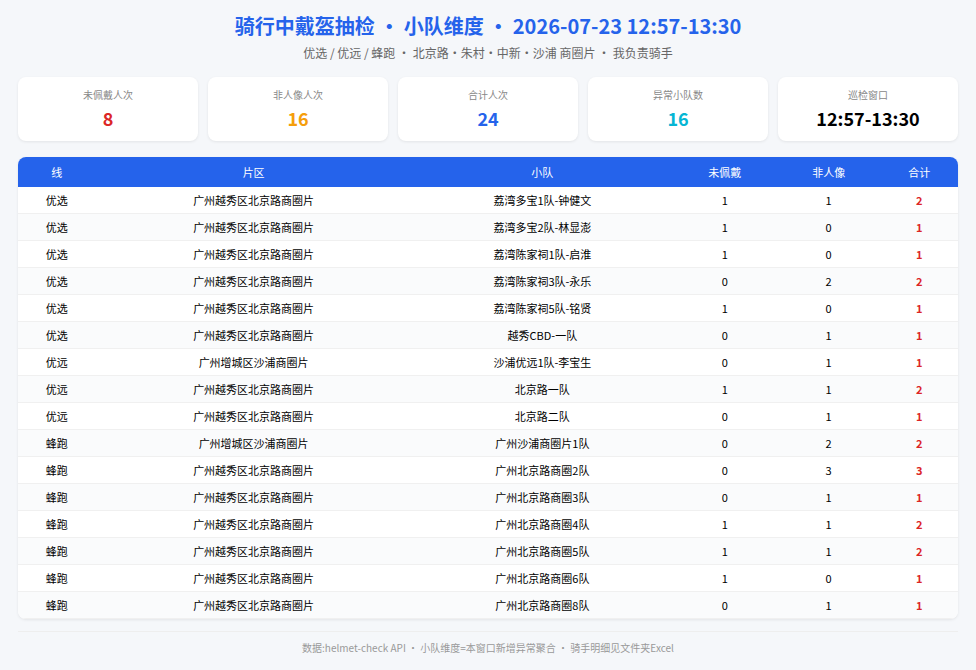Viewport: 976px width, 670px height.
Task: Select team 广州北京路商圈8队
Action: point(542,606)
